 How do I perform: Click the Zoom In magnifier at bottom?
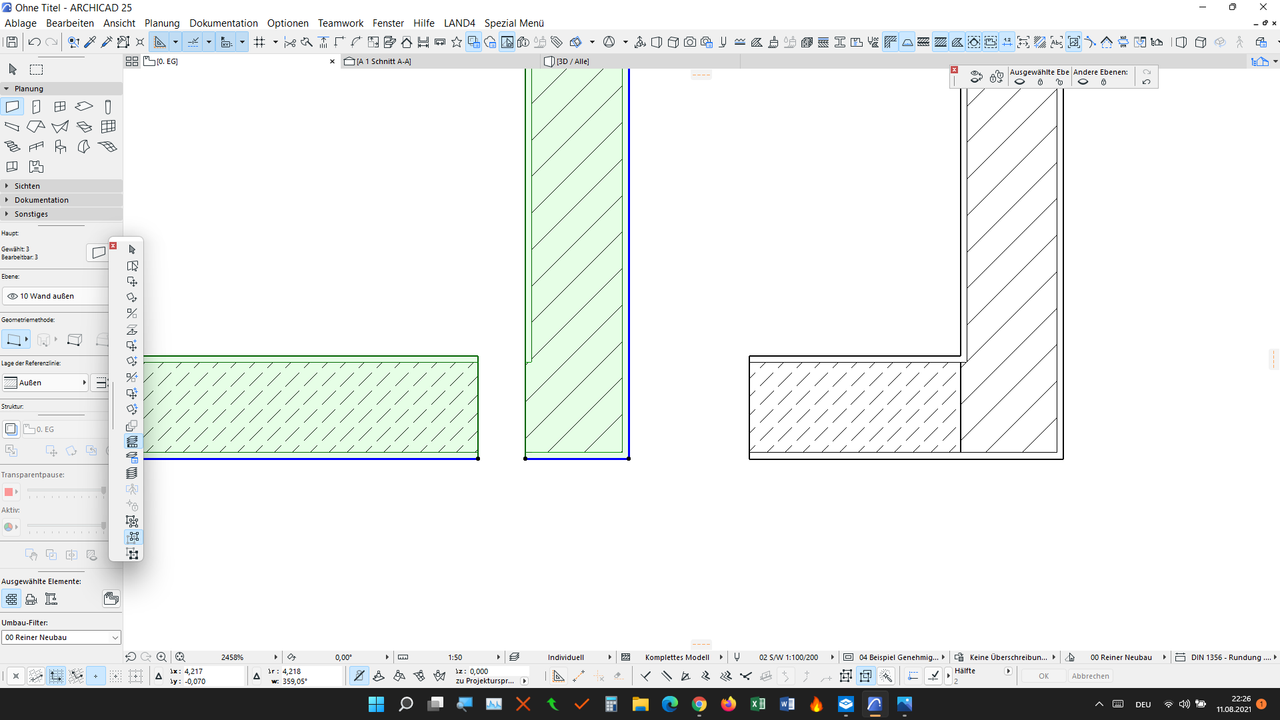[162, 657]
